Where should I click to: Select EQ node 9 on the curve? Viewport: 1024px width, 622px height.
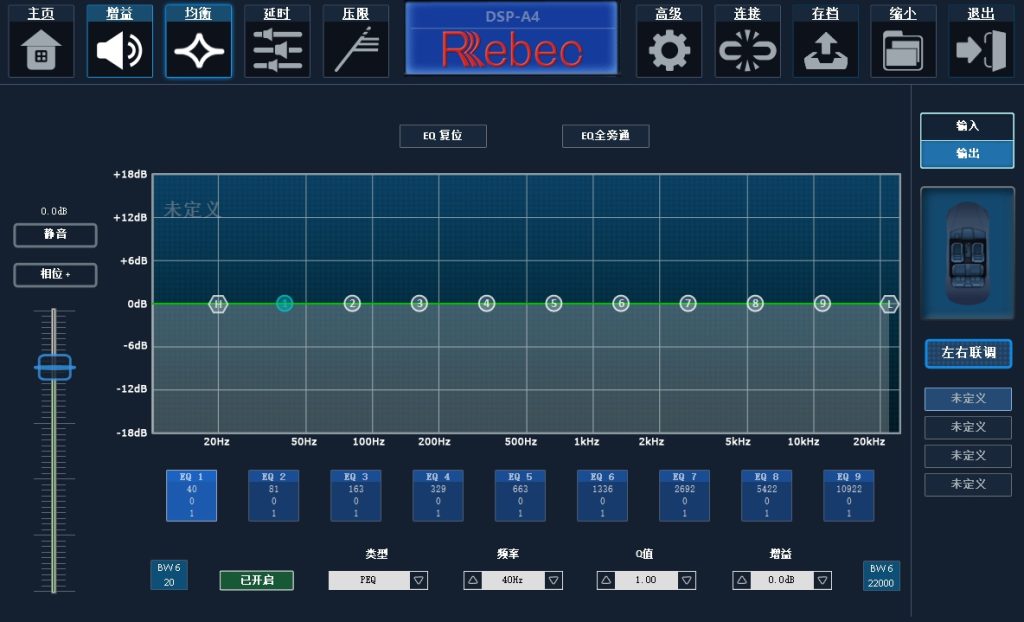pos(822,303)
